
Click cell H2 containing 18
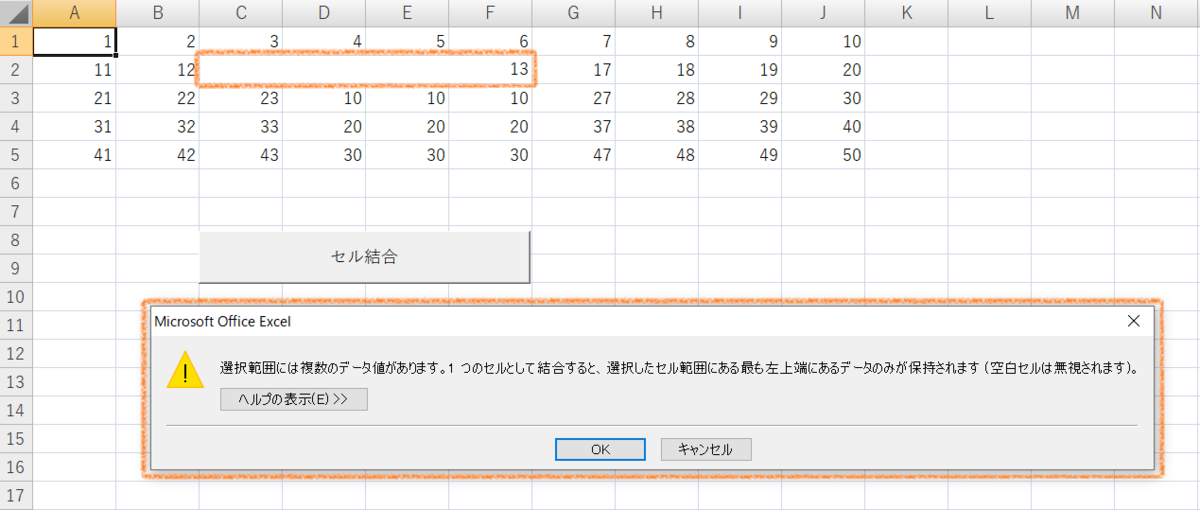[656, 70]
